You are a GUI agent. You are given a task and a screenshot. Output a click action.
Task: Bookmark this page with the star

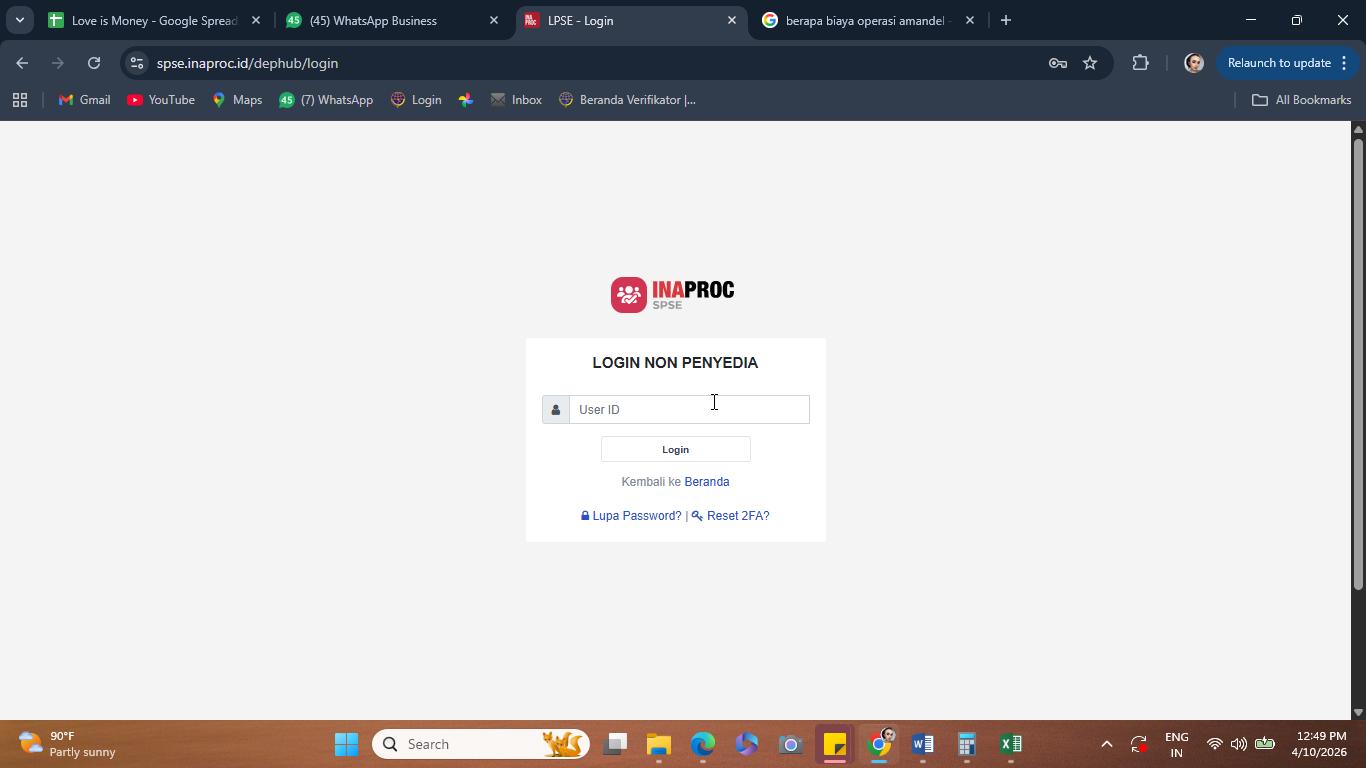(1090, 63)
